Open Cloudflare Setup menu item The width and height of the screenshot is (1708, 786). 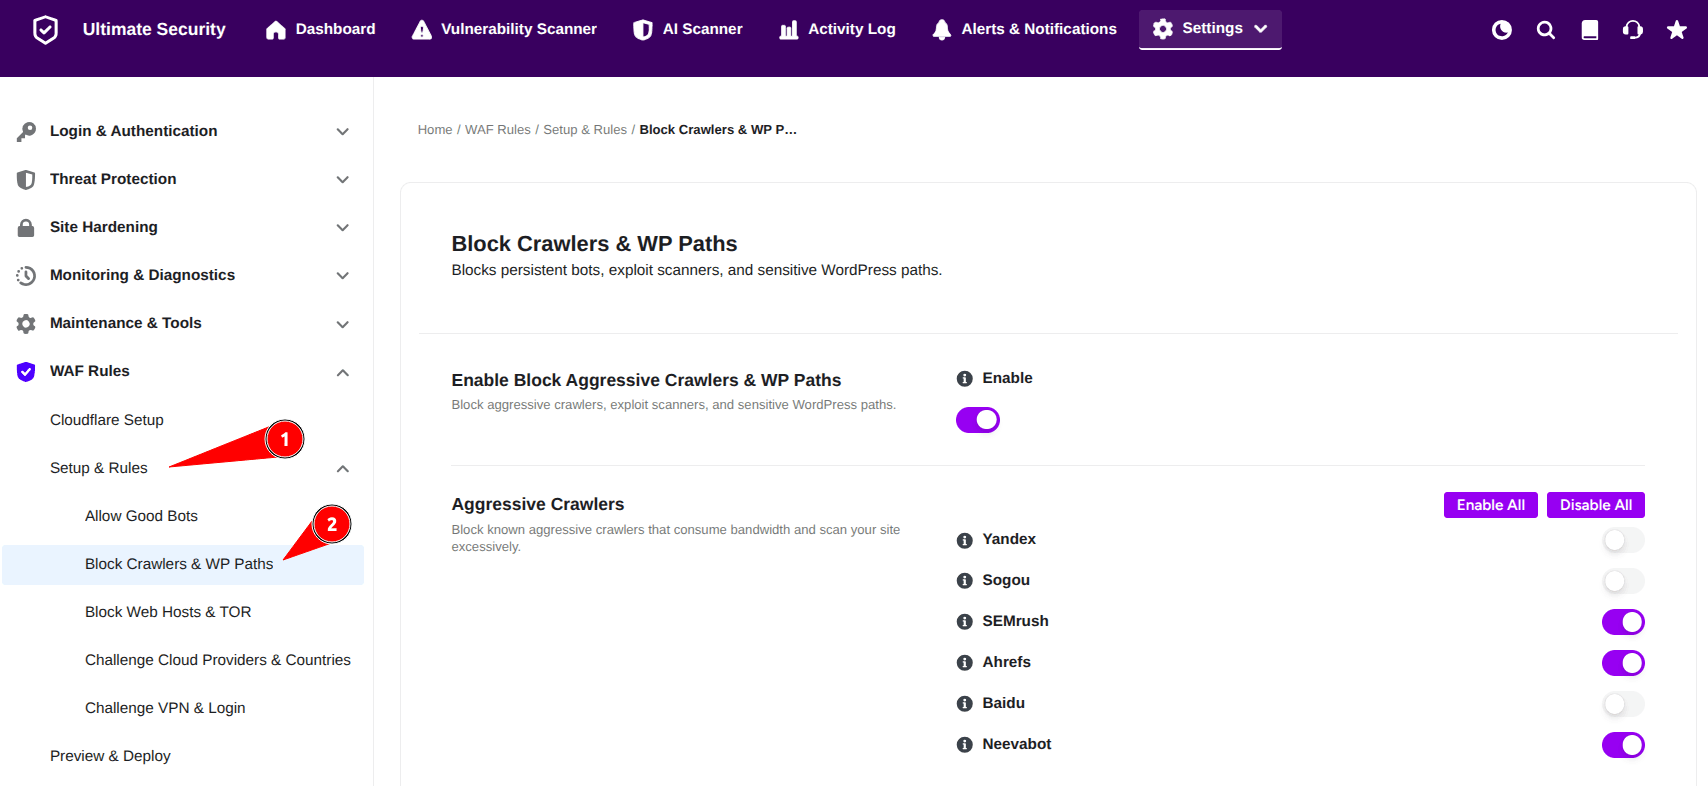107,420
